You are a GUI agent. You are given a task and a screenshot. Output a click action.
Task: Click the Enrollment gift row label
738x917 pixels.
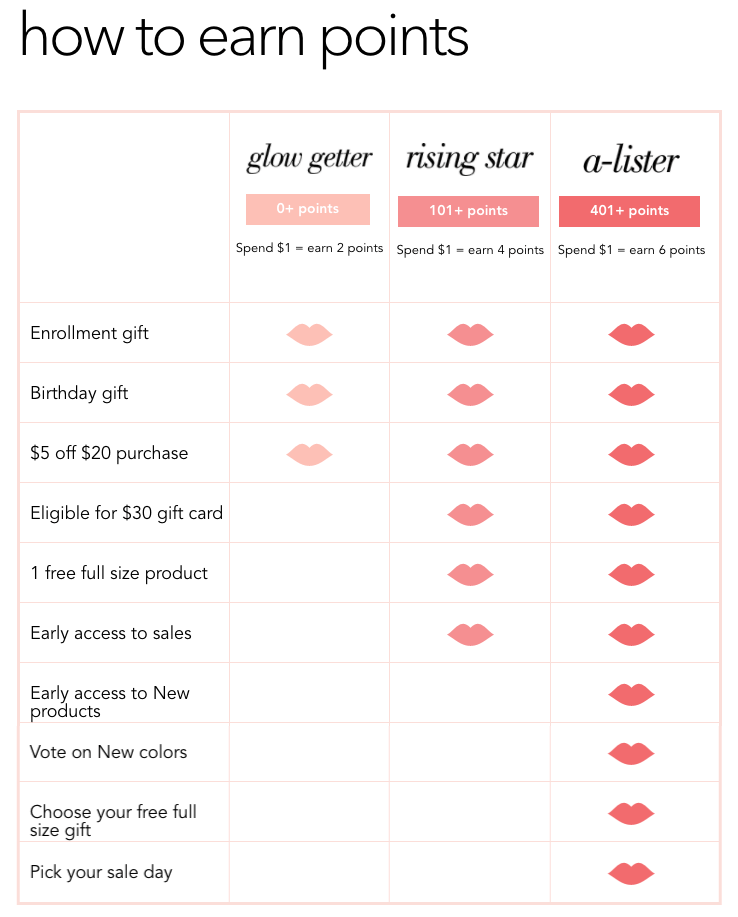click(89, 333)
